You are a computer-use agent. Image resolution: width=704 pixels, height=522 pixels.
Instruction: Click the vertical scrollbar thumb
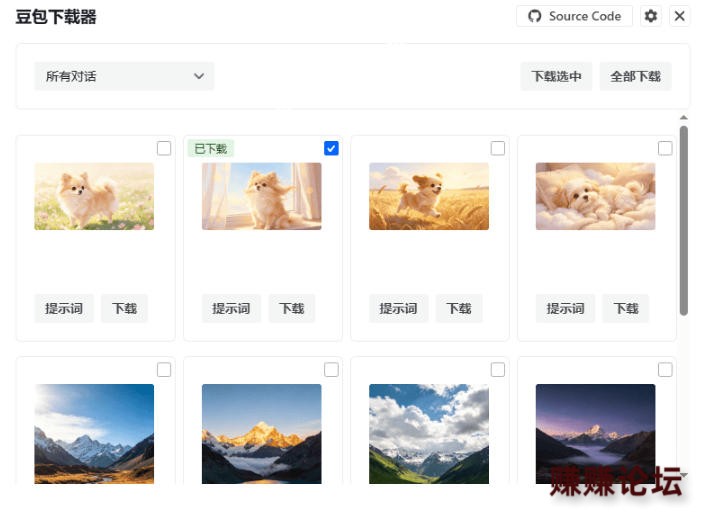683,220
